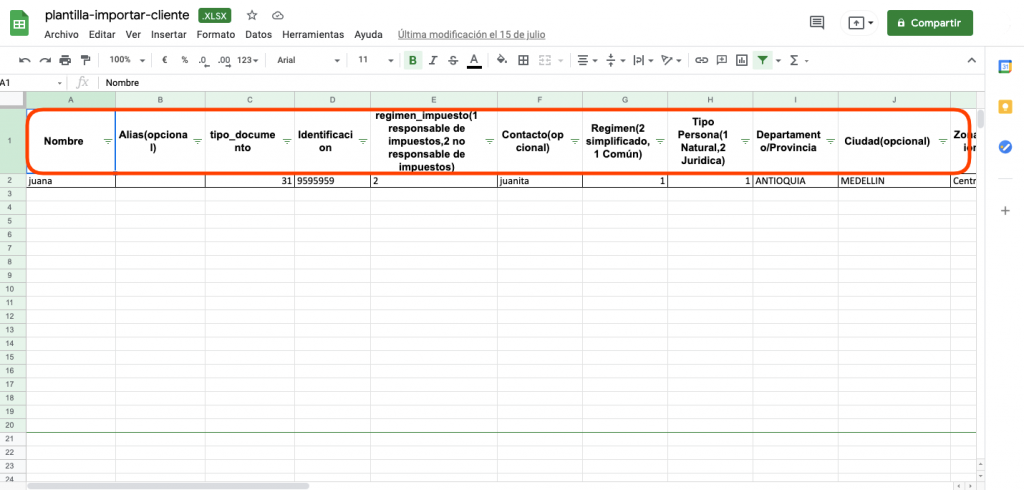Open filter on Nombre header cell
The height and width of the screenshot is (490, 1024).
[x=108, y=141]
